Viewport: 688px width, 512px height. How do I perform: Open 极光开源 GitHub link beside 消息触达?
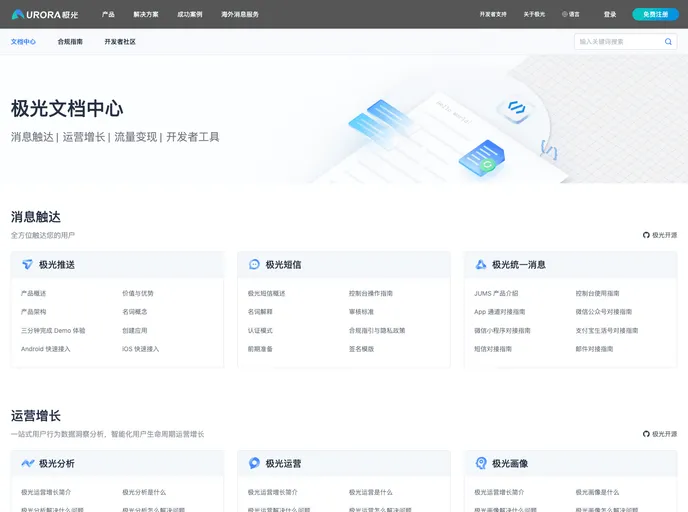pos(660,235)
